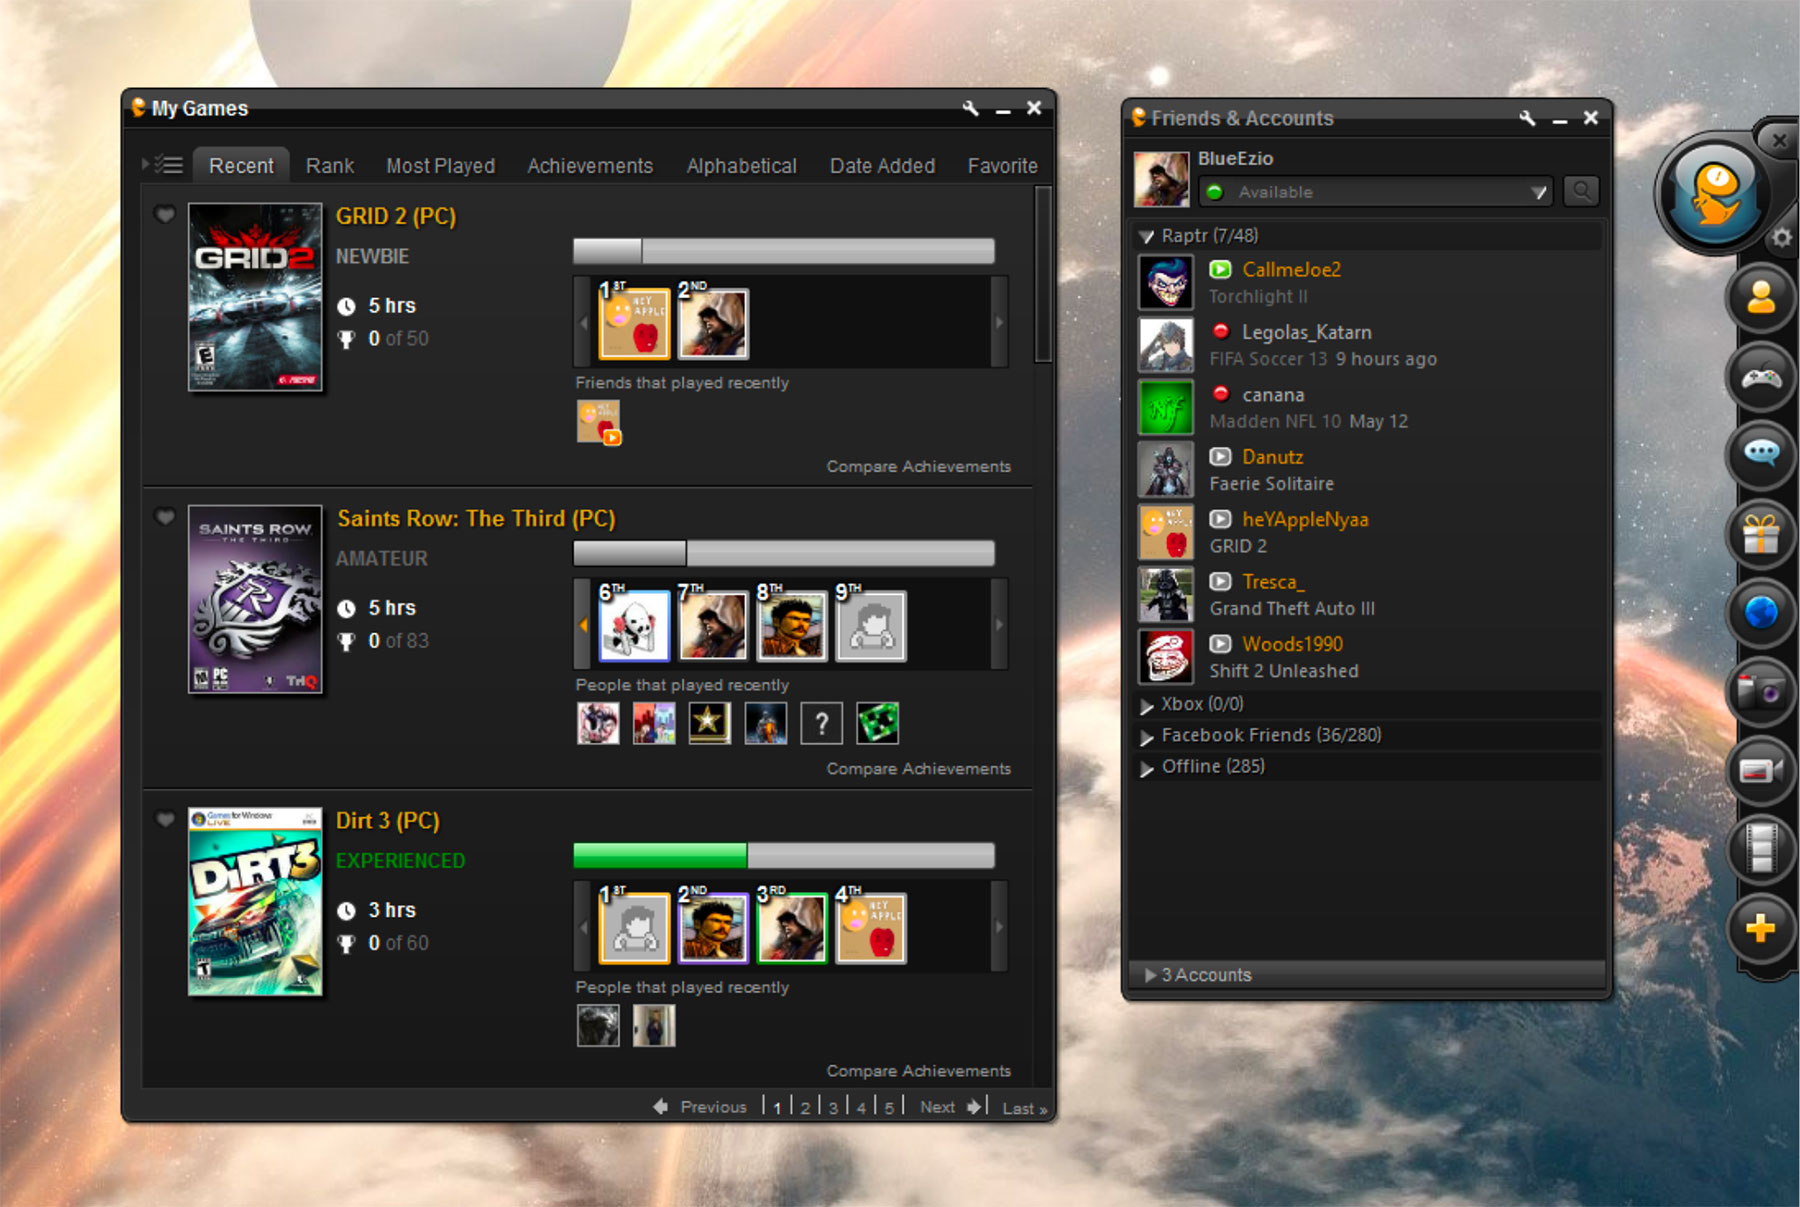Click the Minecraft creeper avatar under Saints Row
Viewport: 1800px width, 1207px height.
tap(877, 723)
